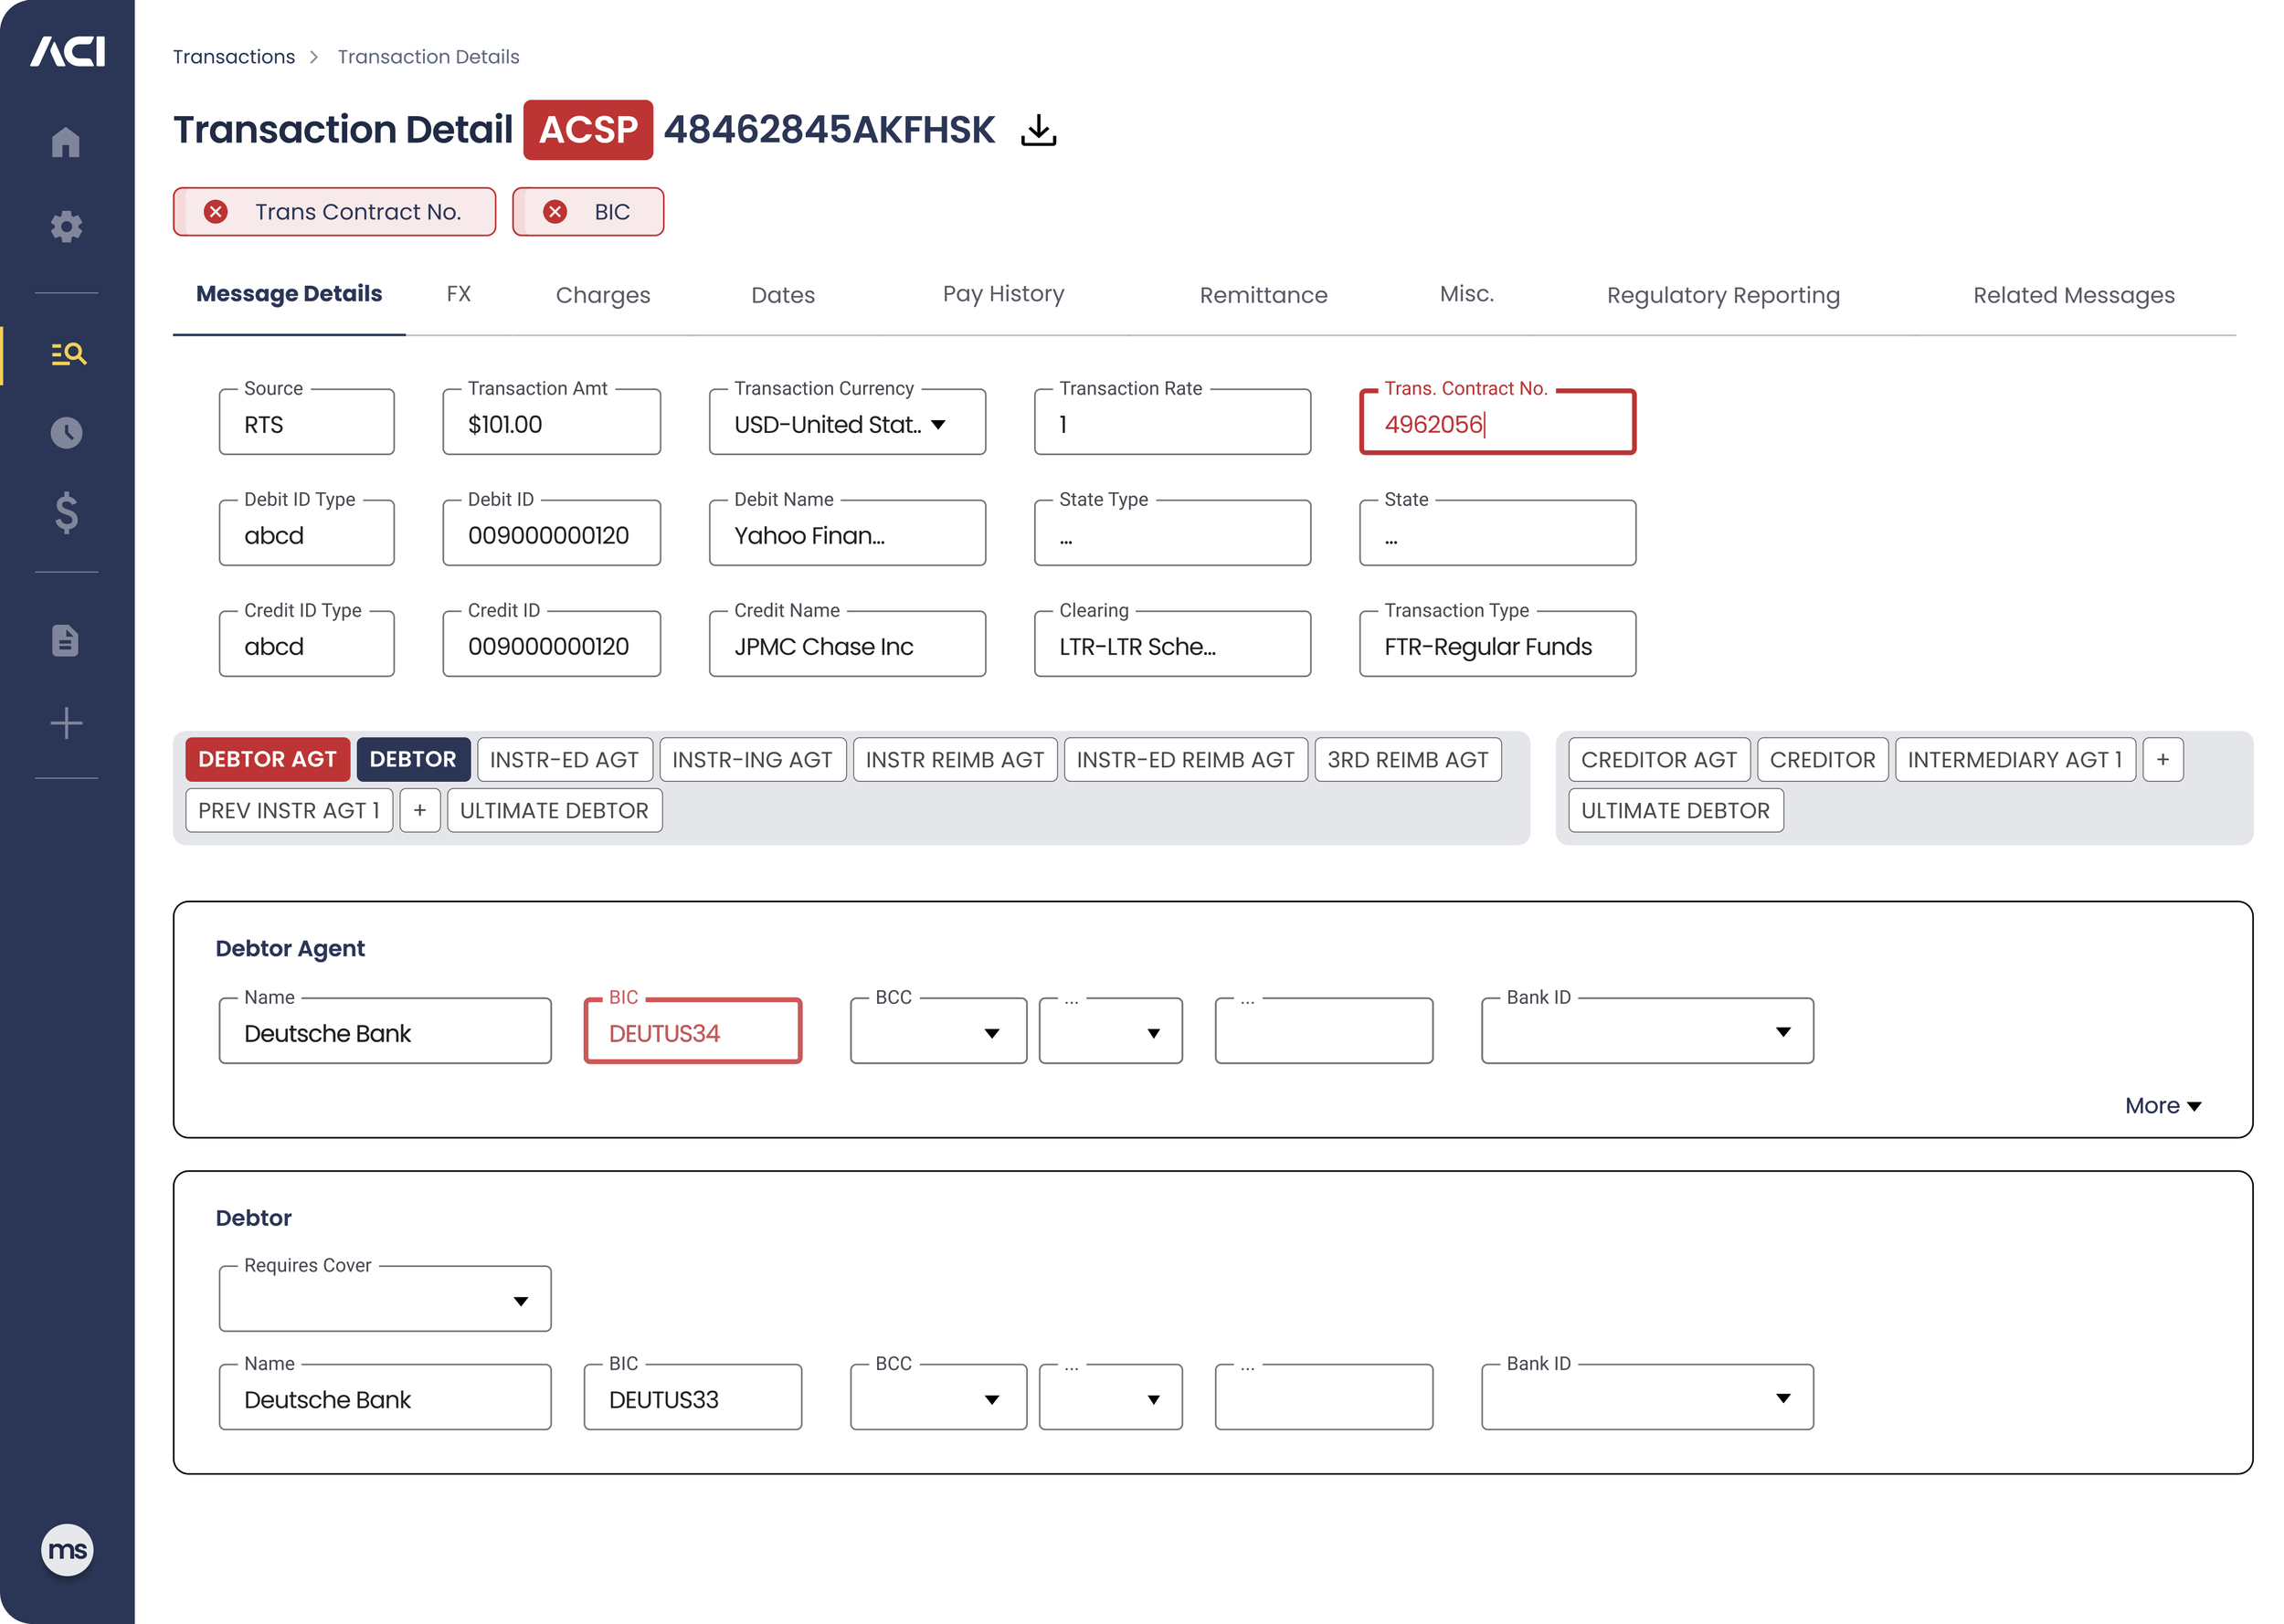Click the plus icon in sidebar
This screenshot has width=2284, height=1624.
click(x=66, y=723)
